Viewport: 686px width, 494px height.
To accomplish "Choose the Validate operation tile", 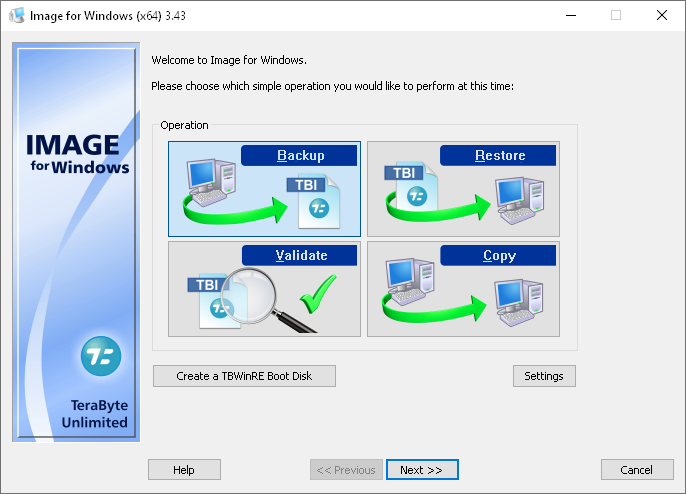I will [264, 289].
